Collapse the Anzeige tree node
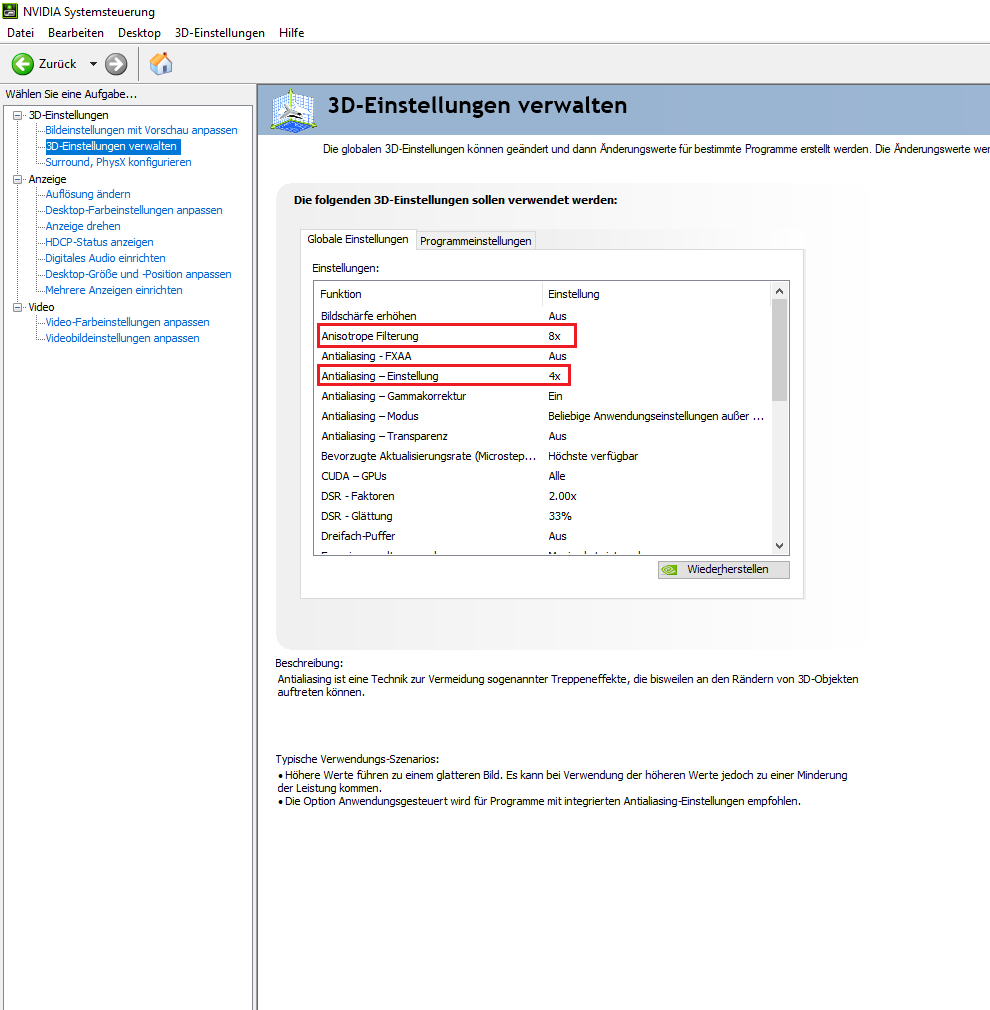The width and height of the screenshot is (990, 1010). coord(17,179)
